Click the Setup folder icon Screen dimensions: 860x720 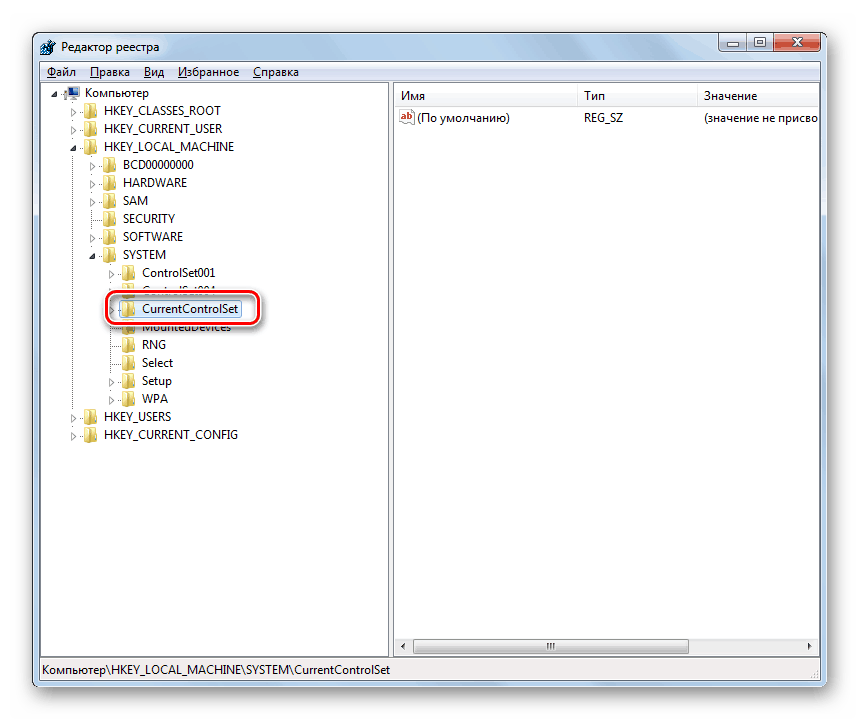pos(128,380)
